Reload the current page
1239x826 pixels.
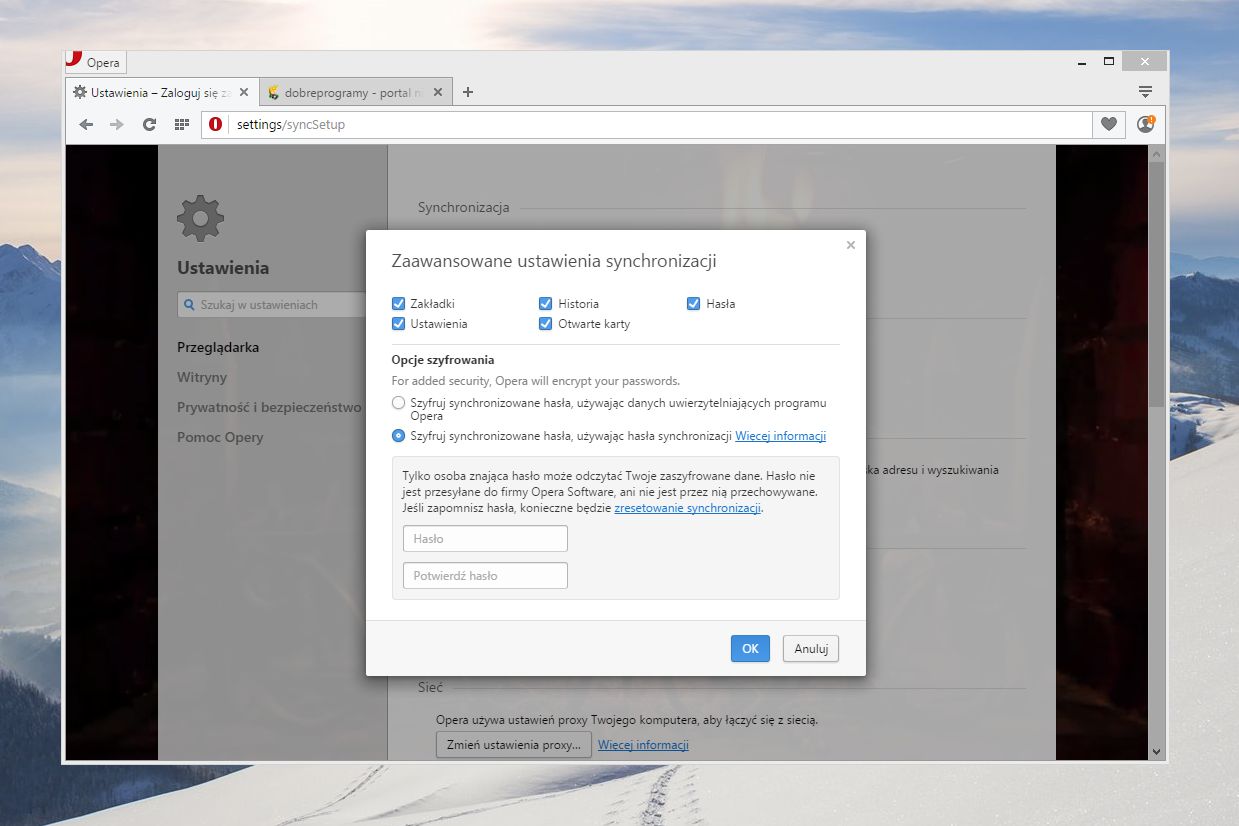[x=150, y=125]
